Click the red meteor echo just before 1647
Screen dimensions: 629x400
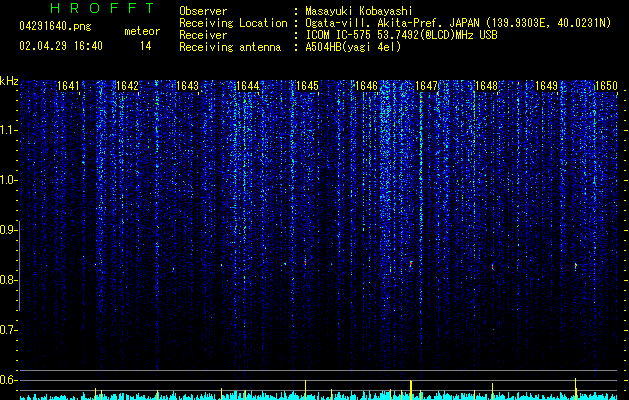[411, 264]
